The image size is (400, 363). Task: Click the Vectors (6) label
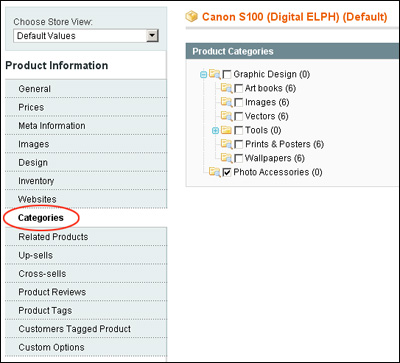267,116
